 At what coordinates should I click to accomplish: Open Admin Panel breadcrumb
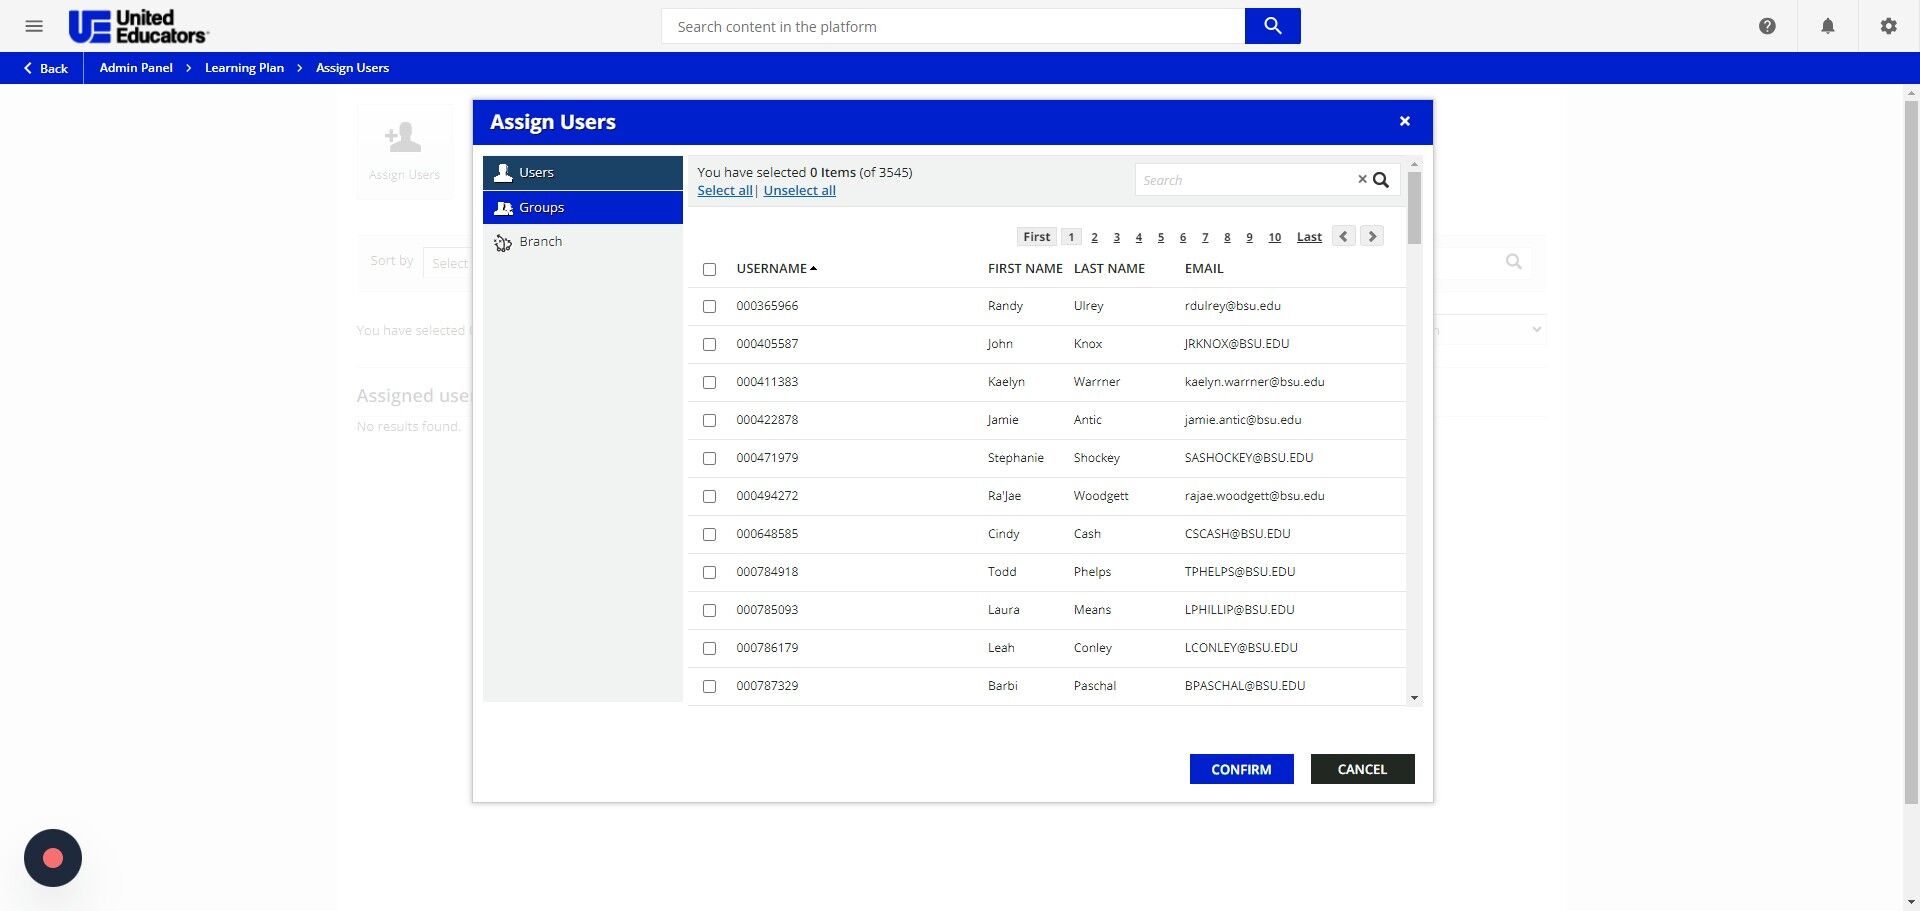click(x=136, y=68)
